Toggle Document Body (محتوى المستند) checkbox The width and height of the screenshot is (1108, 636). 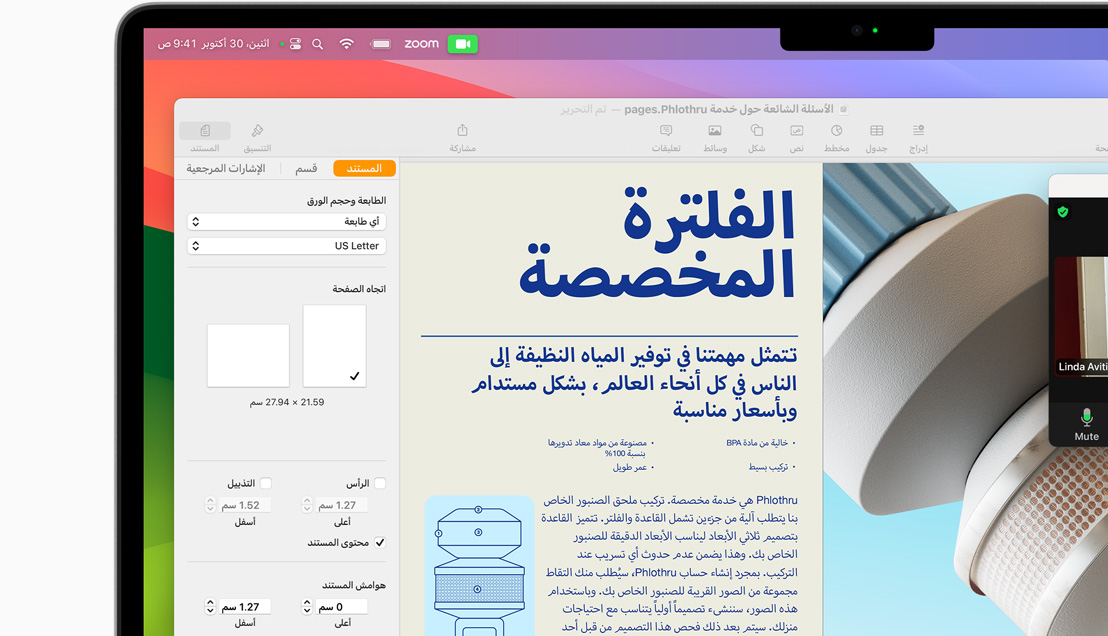pos(380,543)
